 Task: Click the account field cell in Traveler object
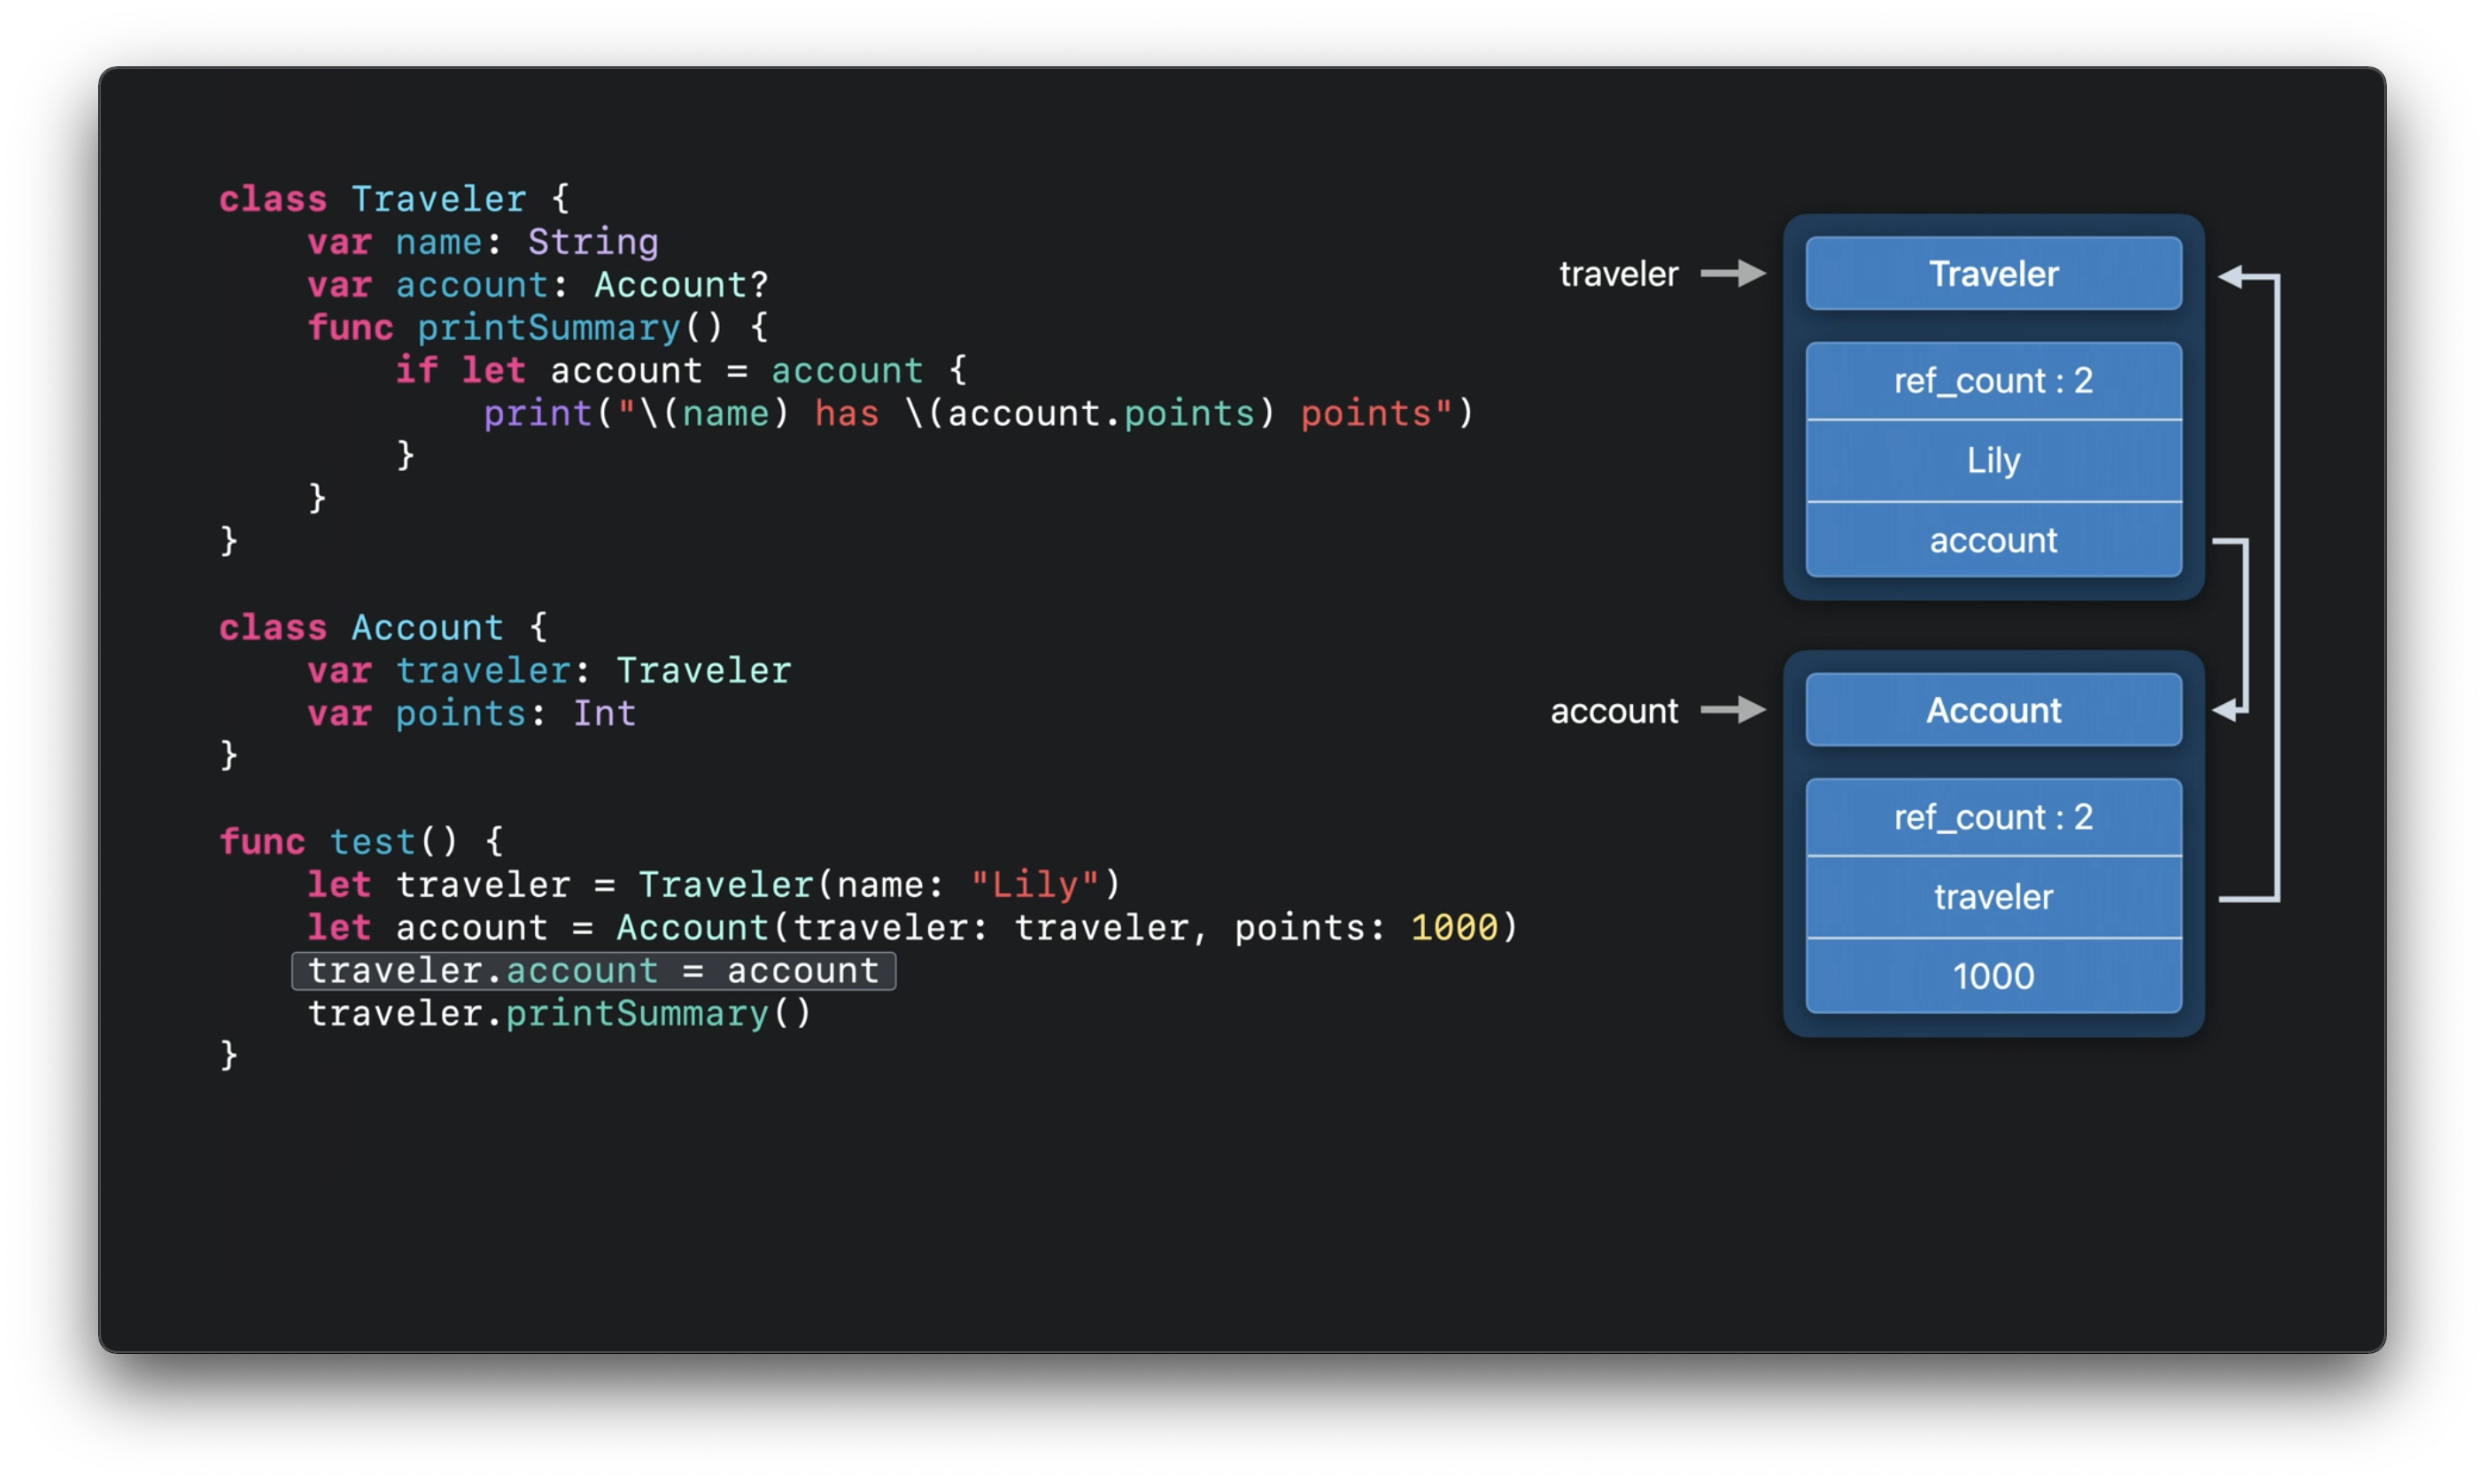pyautogui.click(x=1993, y=541)
